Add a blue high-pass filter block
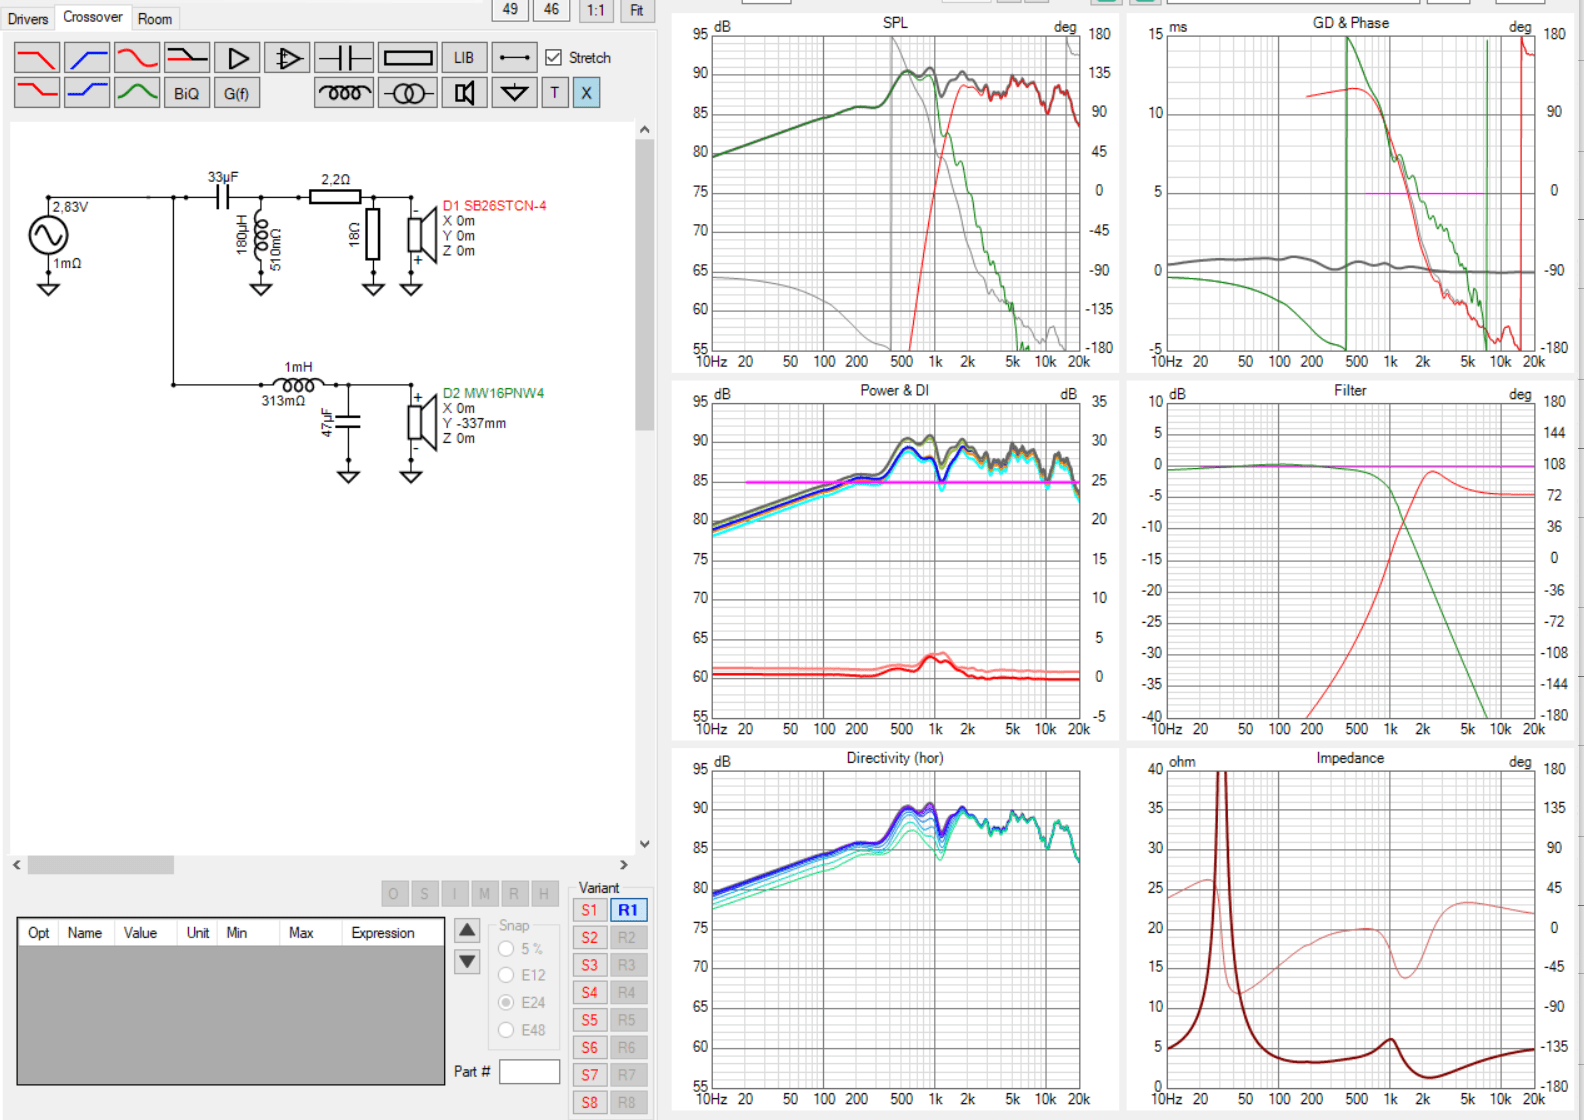Screen dimensions: 1584x1120 (87, 58)
